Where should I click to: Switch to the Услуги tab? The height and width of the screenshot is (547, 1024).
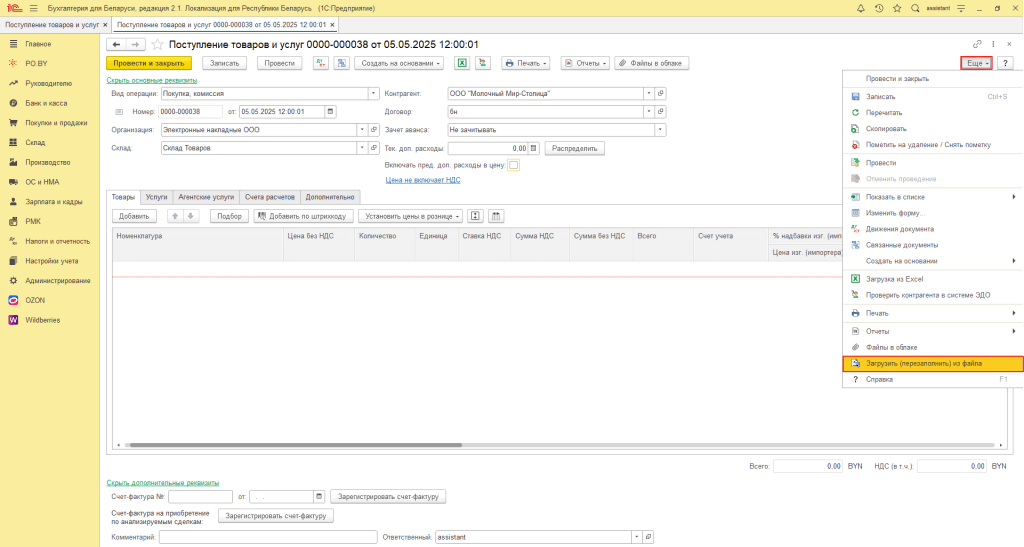click(156, 197)
